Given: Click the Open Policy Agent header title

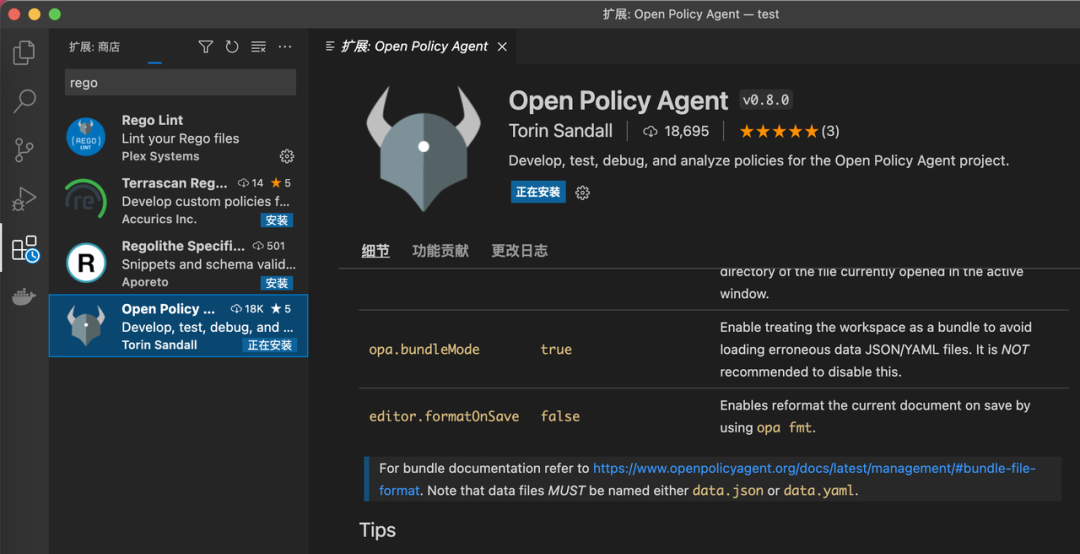Looking at the screenshot, I should click(618, 101).
